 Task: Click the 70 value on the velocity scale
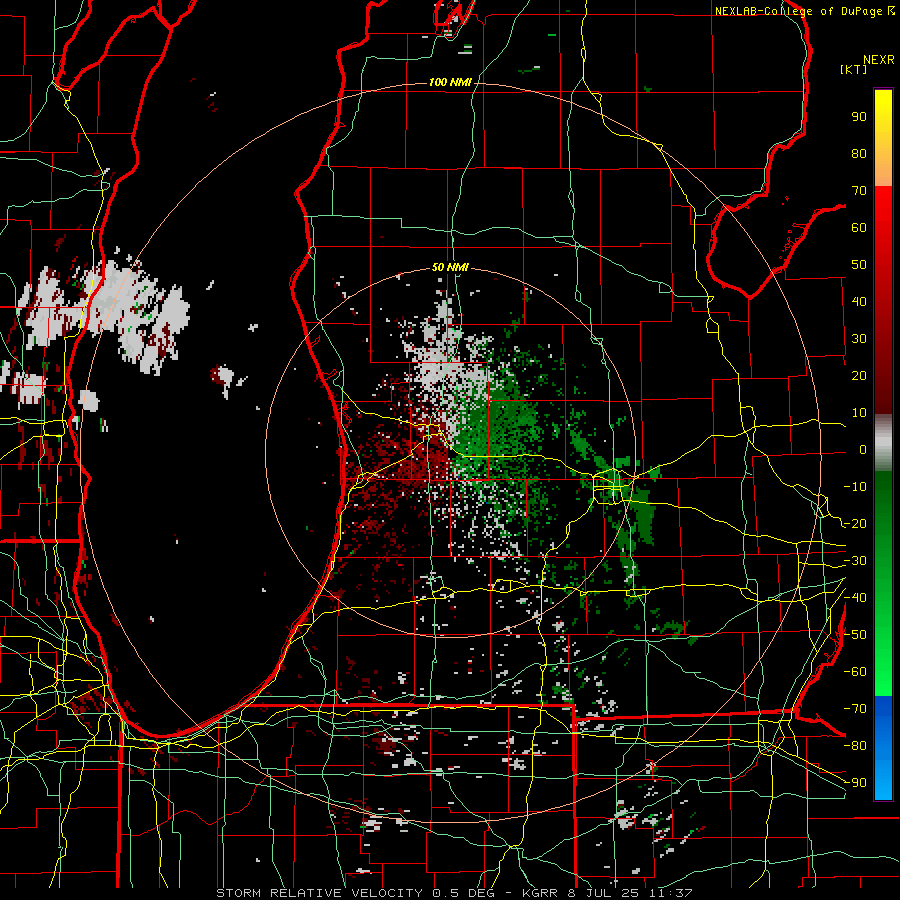pos(859,191)
